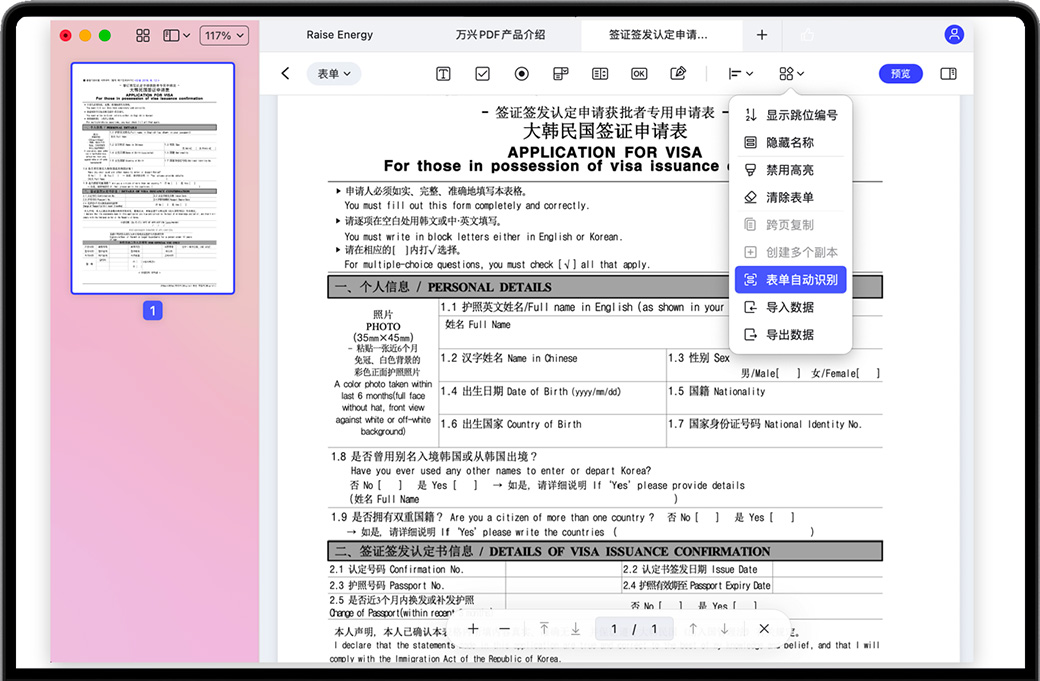
Task: Select the radio button form tool
Action: coord(521,74)
